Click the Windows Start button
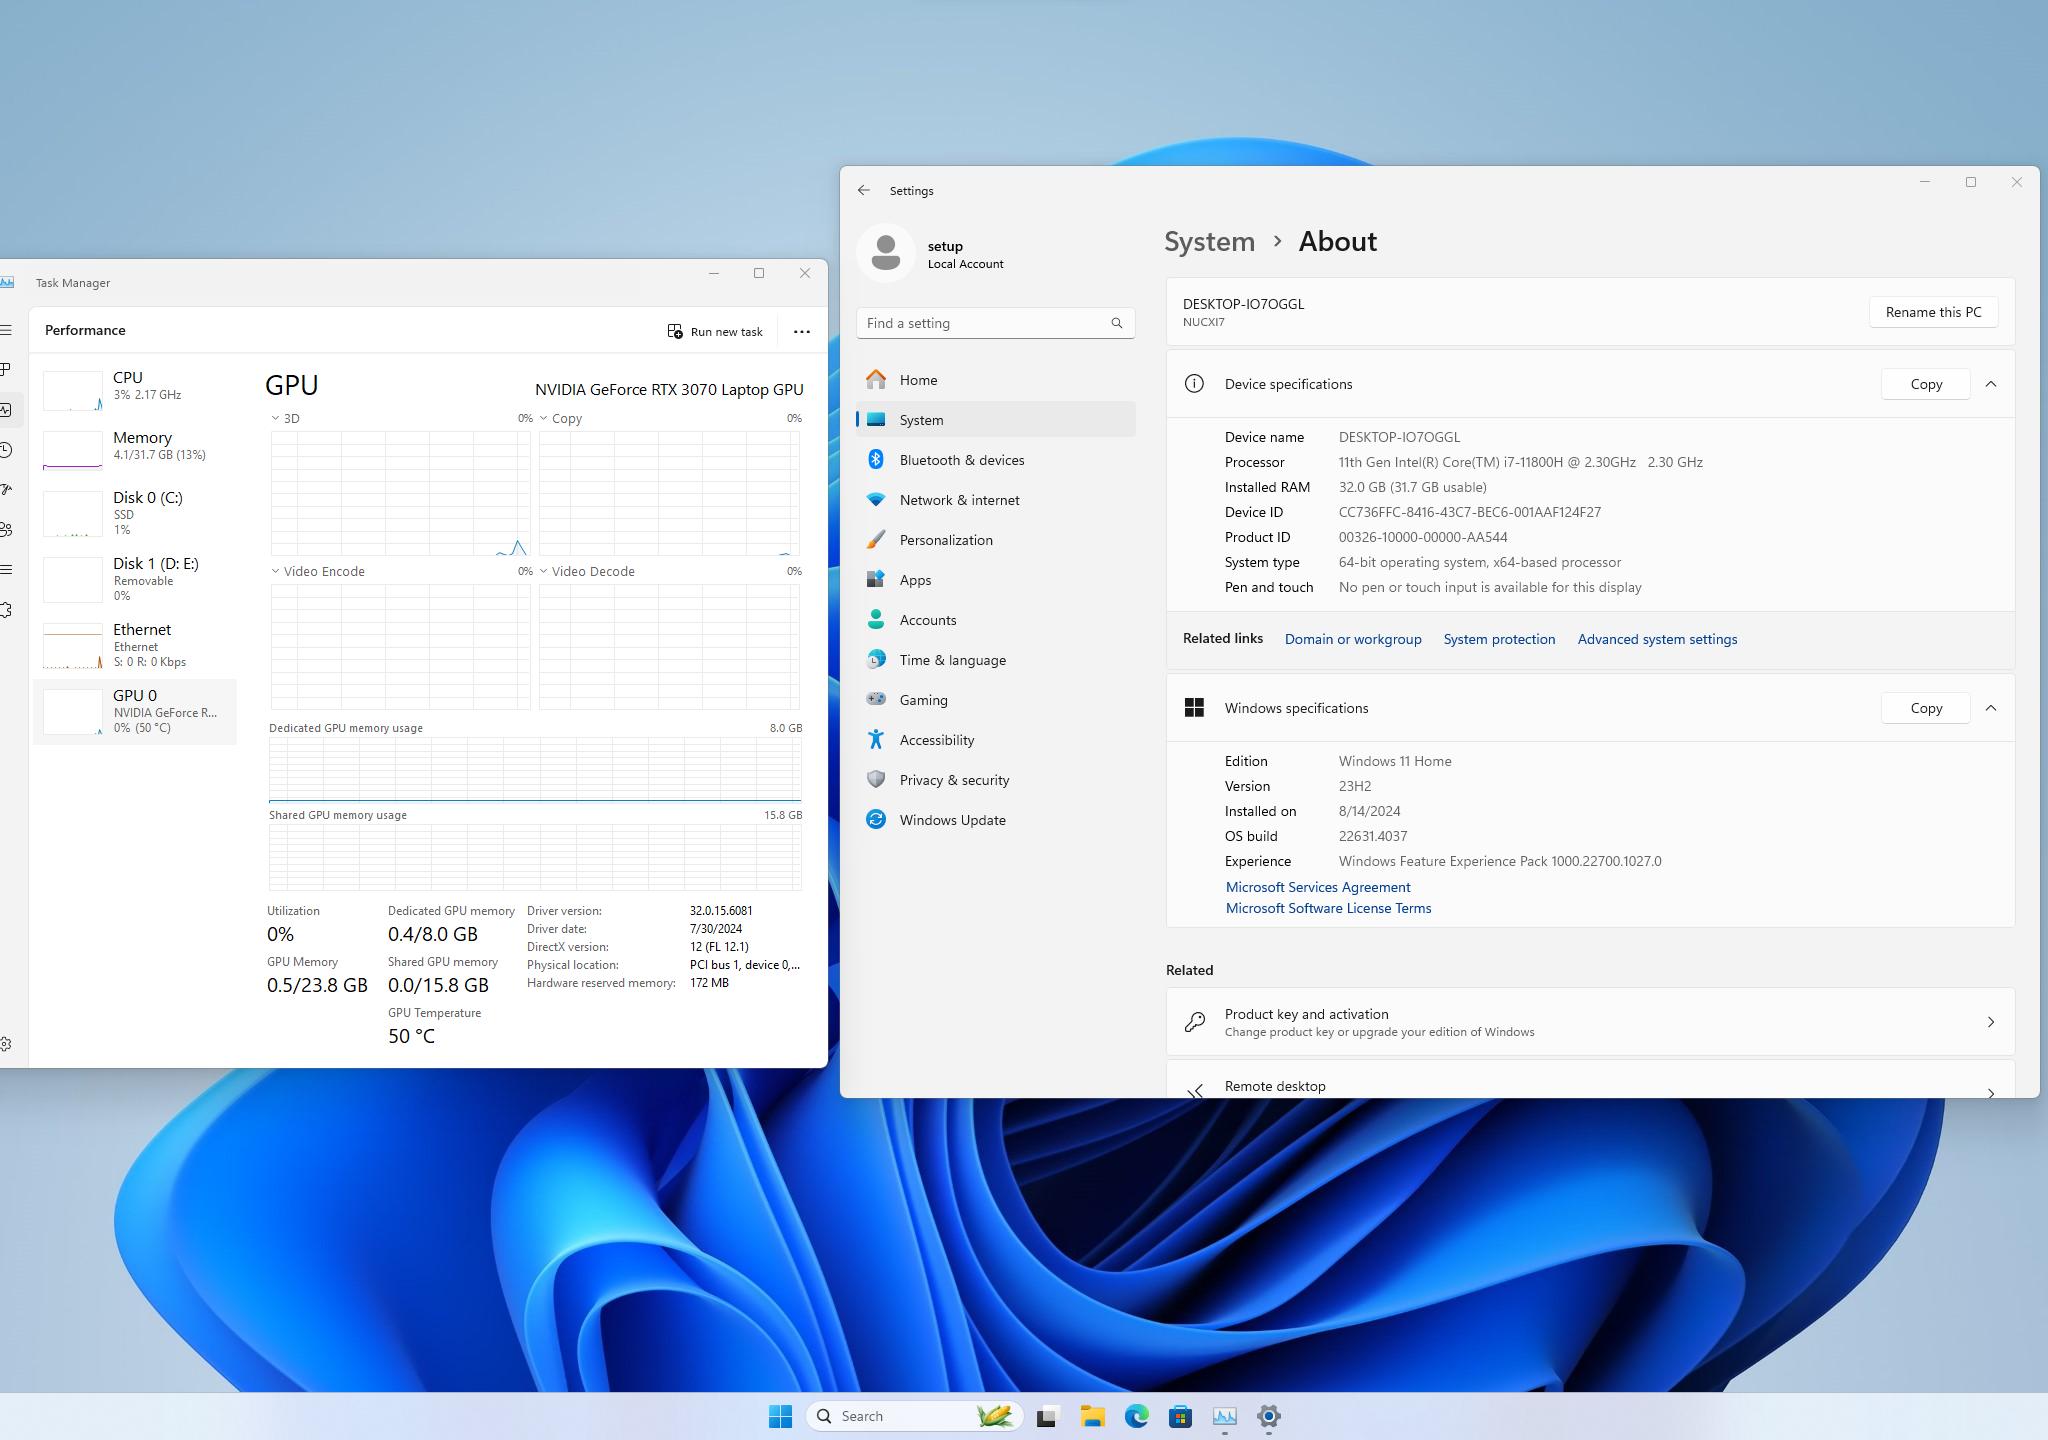Screen dimensions: 2048x1440 pos(780,1416)
